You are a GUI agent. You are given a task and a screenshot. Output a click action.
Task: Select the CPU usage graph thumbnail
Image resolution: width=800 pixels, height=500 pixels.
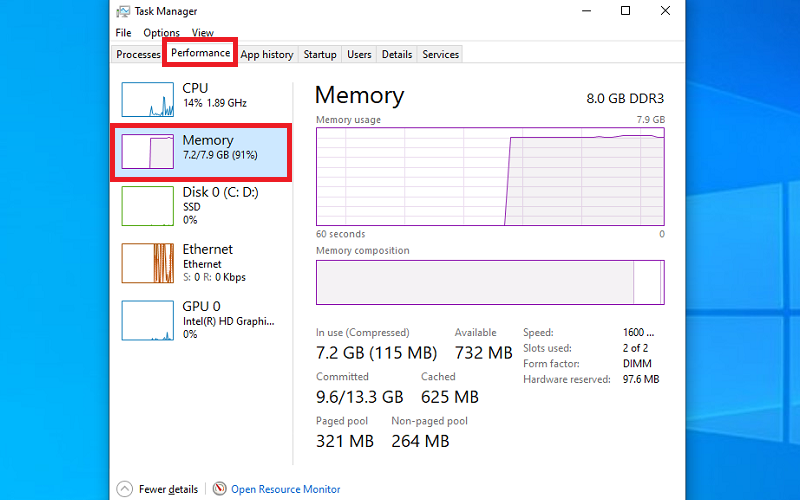tap(148, 99)
